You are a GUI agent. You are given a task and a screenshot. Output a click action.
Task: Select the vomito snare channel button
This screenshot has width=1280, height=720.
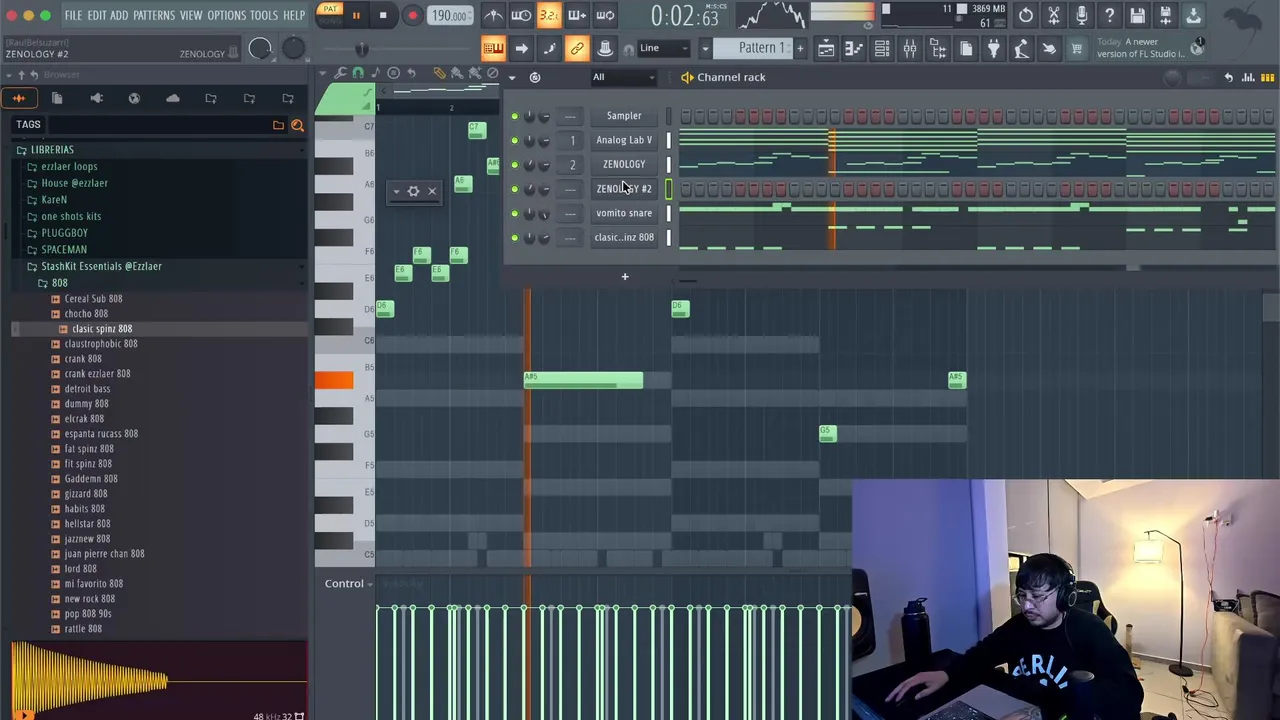click(x=624, y=213)
